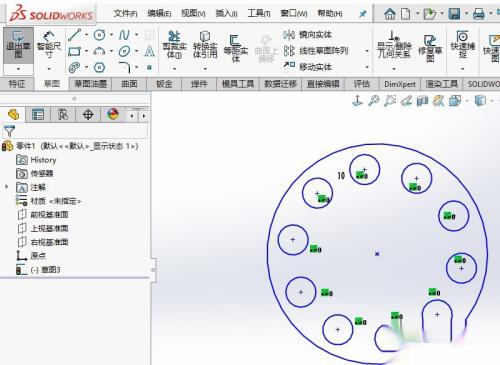Open the 视图(V) menu
The height and width of the screenshot is (365, 500).
coord(193,14)
